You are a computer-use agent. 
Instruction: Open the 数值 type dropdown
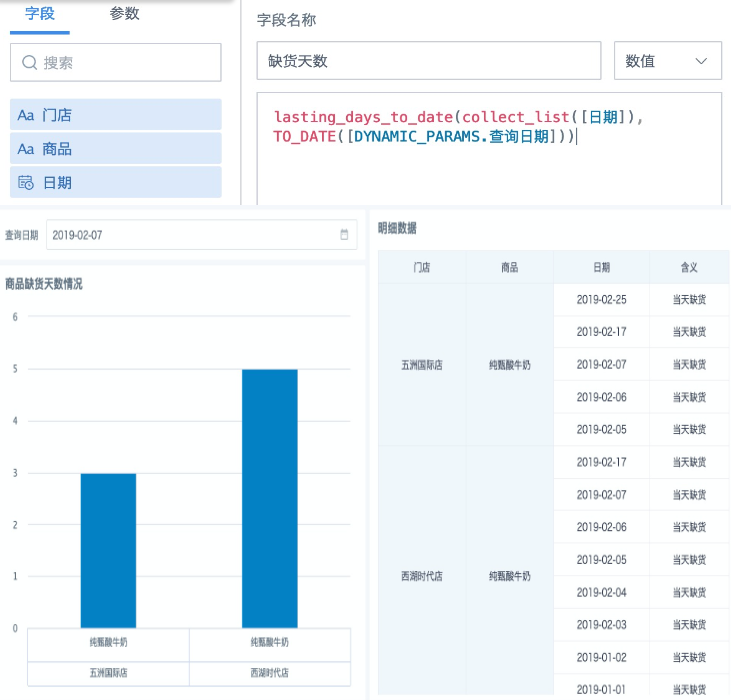[668, 61]
